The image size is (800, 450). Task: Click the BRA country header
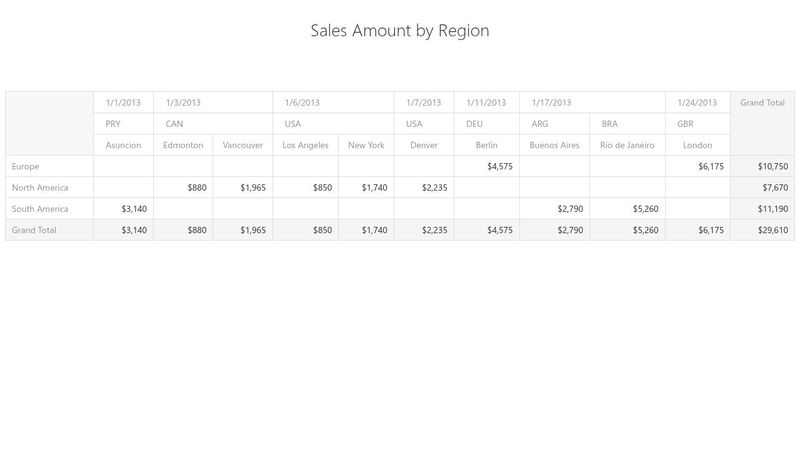point(610,124)
